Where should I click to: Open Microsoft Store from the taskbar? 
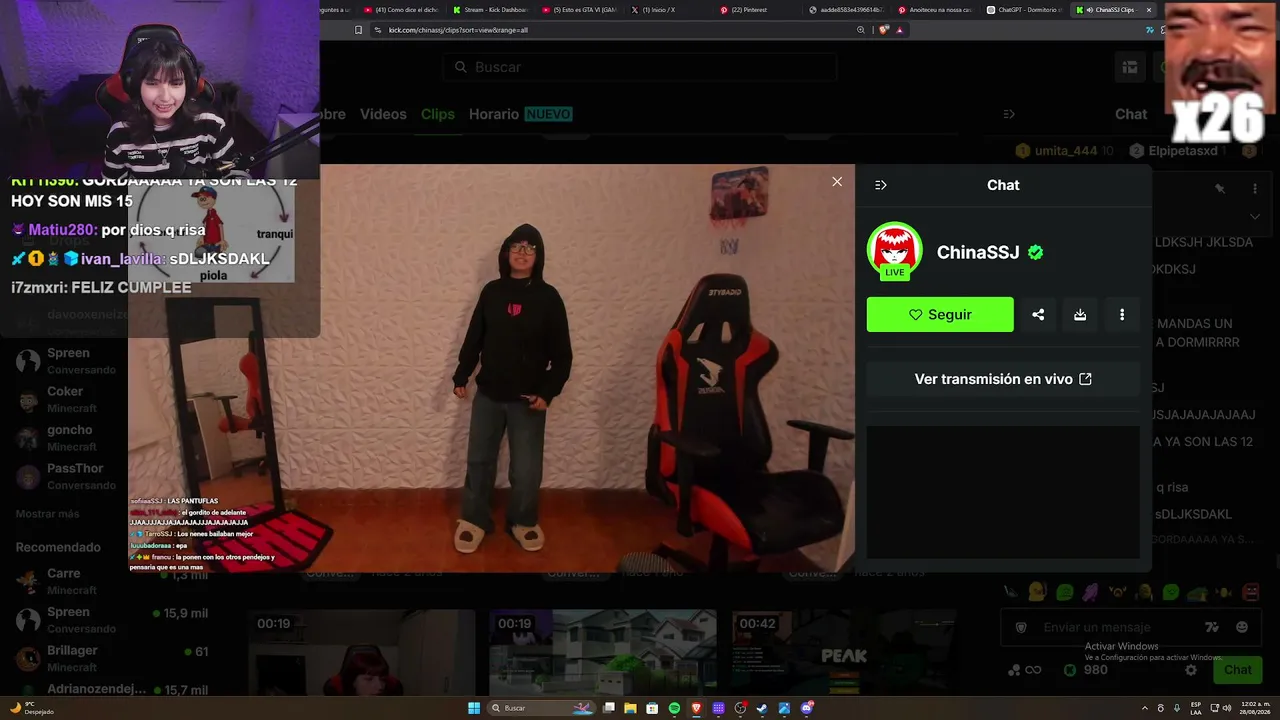[x=652, y=708]
